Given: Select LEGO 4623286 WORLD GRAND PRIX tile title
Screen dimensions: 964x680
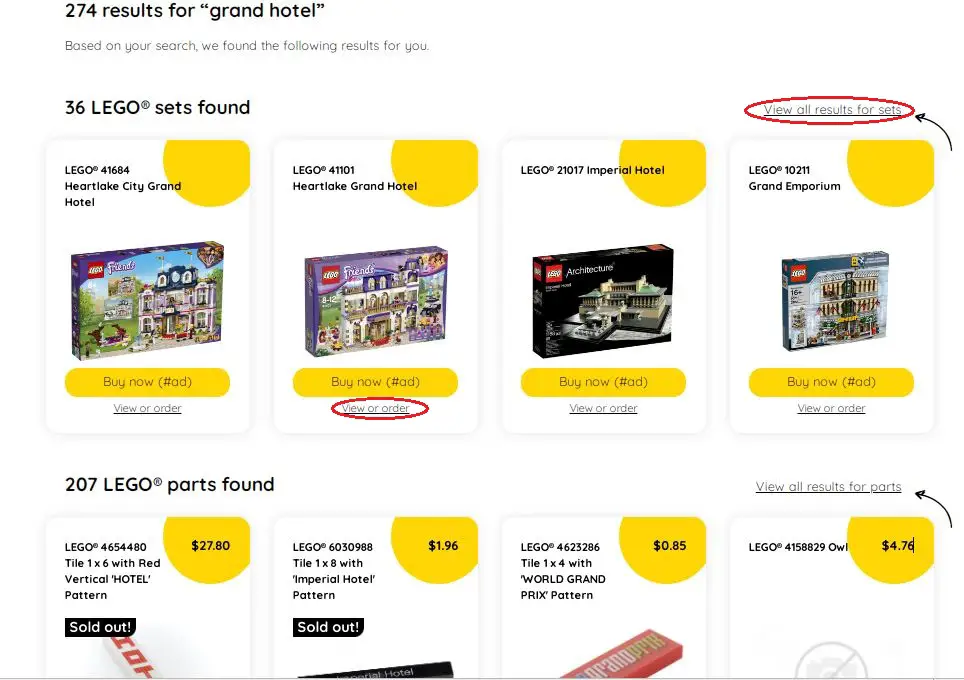Looking at the screenshot, I should tap(563, 571).
